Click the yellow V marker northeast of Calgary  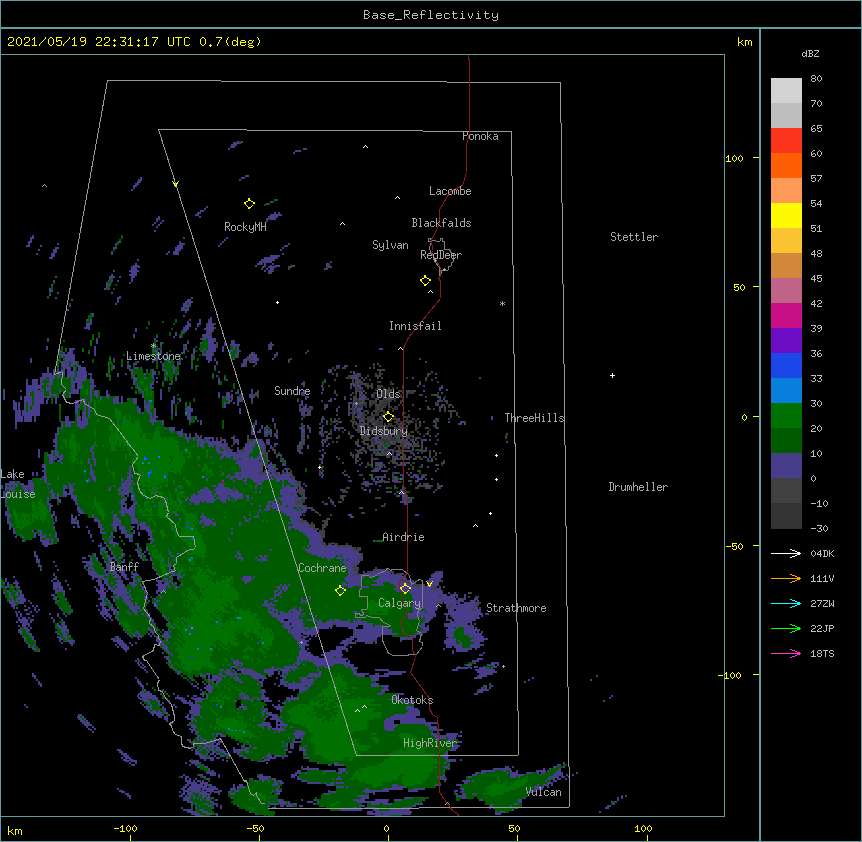pos(429,584)
